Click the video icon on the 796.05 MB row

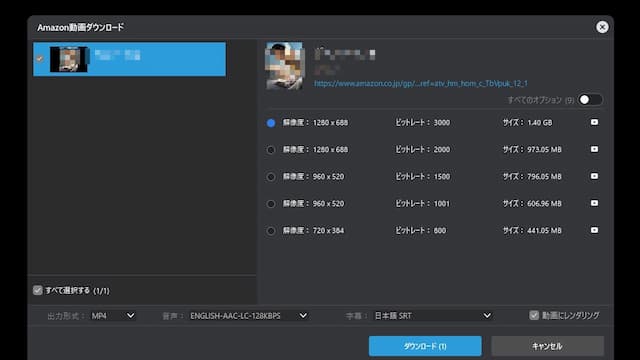point(594,176)
